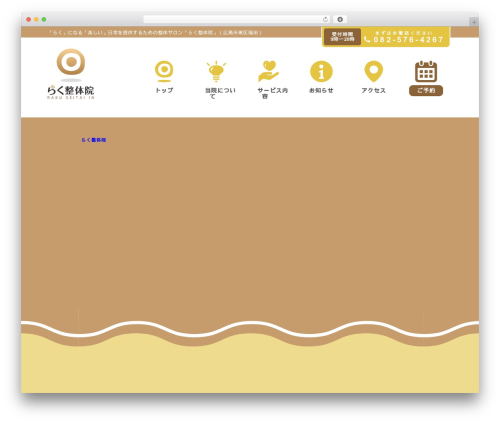The width and height of the screenshot is (500, 423).
Task: Select the アクセス menu label
Action: click(x=374, y=90)
